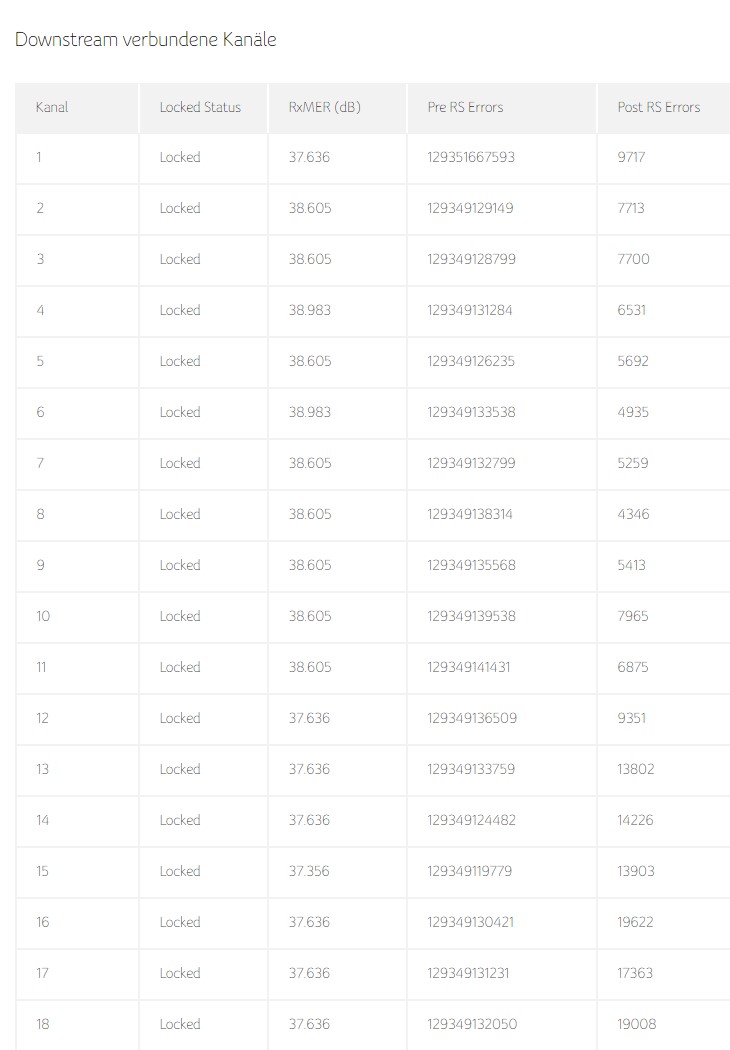This screenshot has height=1050, width=730.
Task: Click the Post RS Errors column header
Action: 659,107
